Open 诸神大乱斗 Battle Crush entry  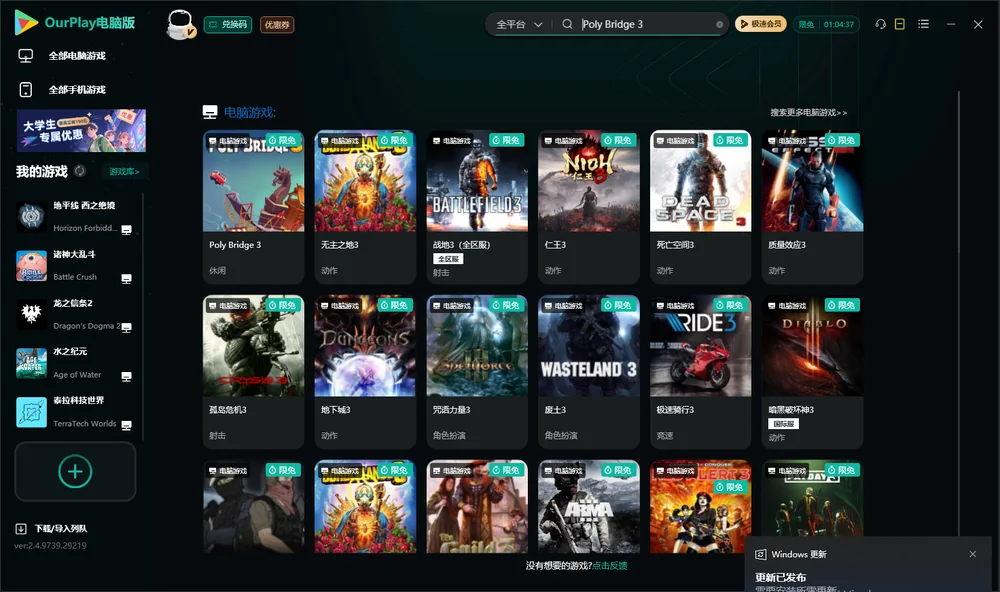[74, 265]
